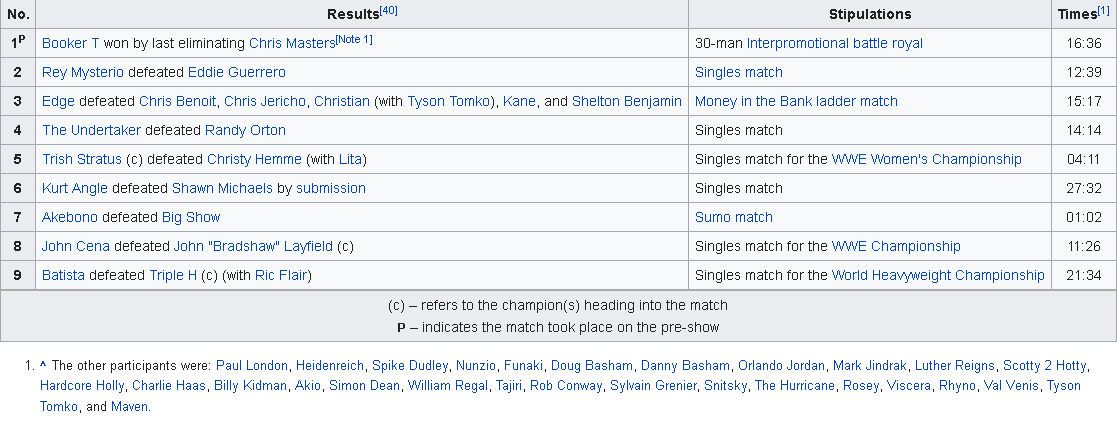
Task: Click the Note 1 superscript reference
Action: point(354,39)
